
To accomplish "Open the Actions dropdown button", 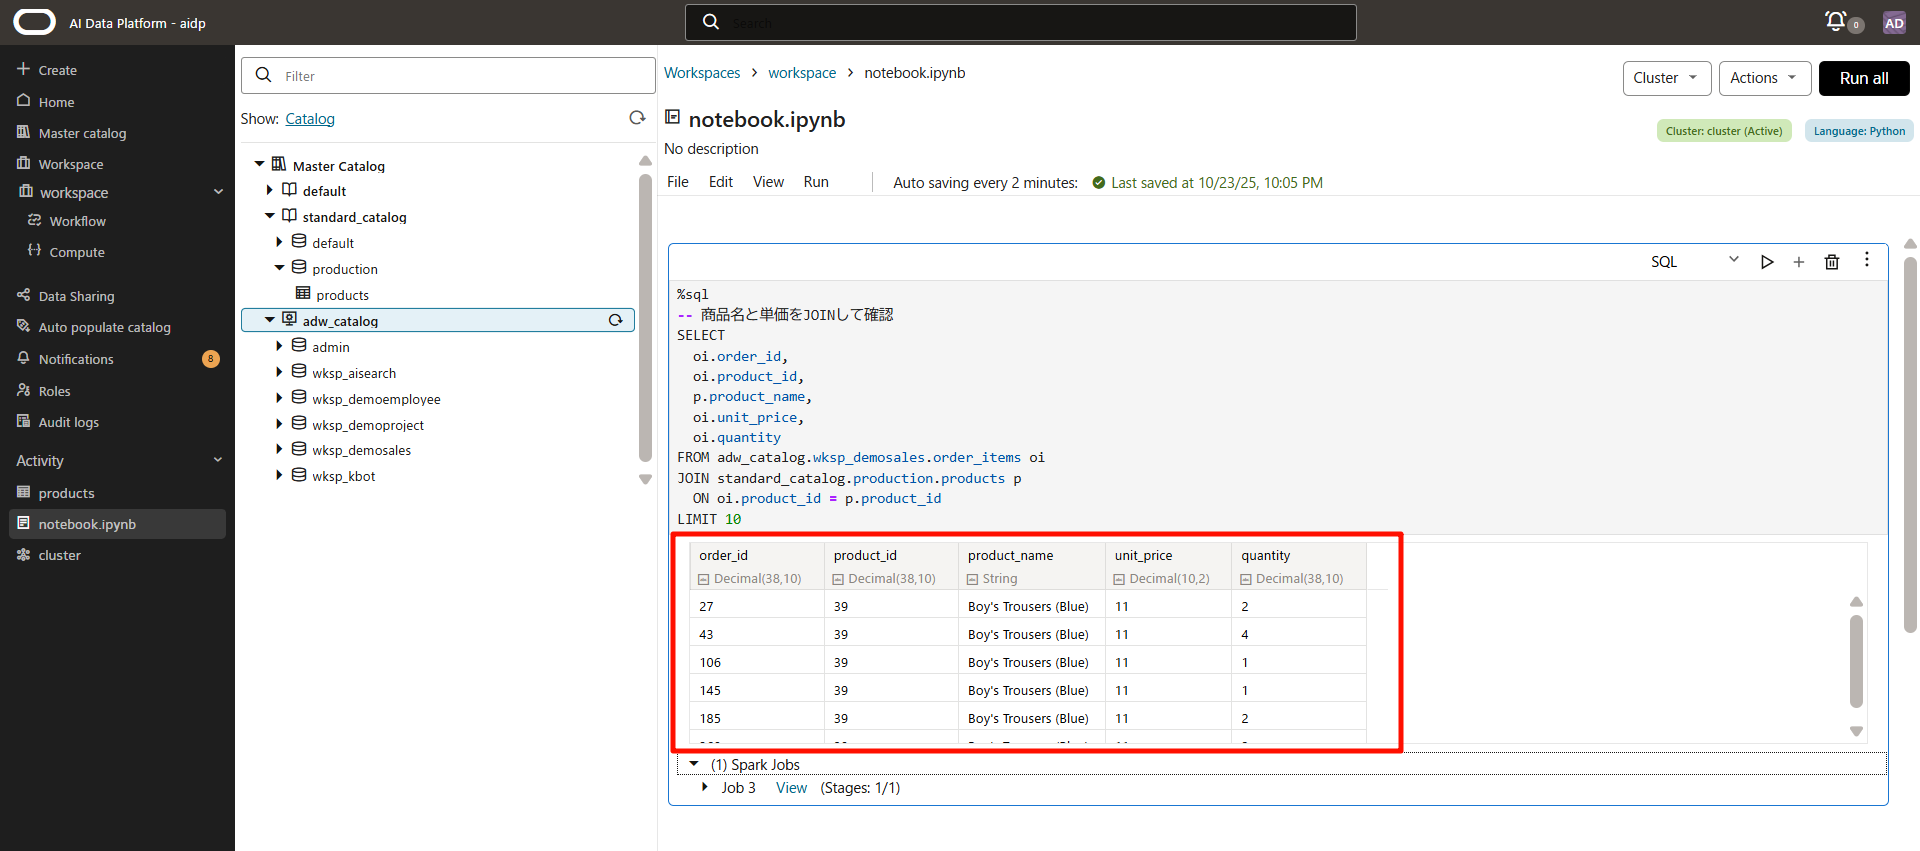I will click(x=1765, y=78).
